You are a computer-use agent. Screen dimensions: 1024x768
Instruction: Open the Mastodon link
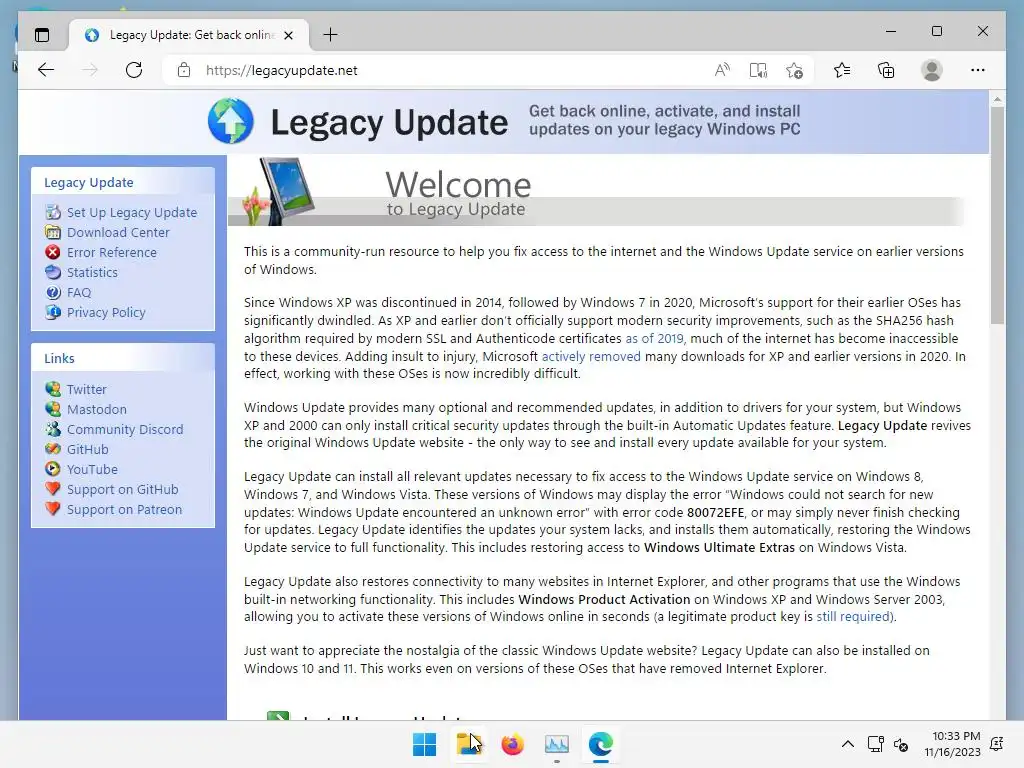coord(97,409)
